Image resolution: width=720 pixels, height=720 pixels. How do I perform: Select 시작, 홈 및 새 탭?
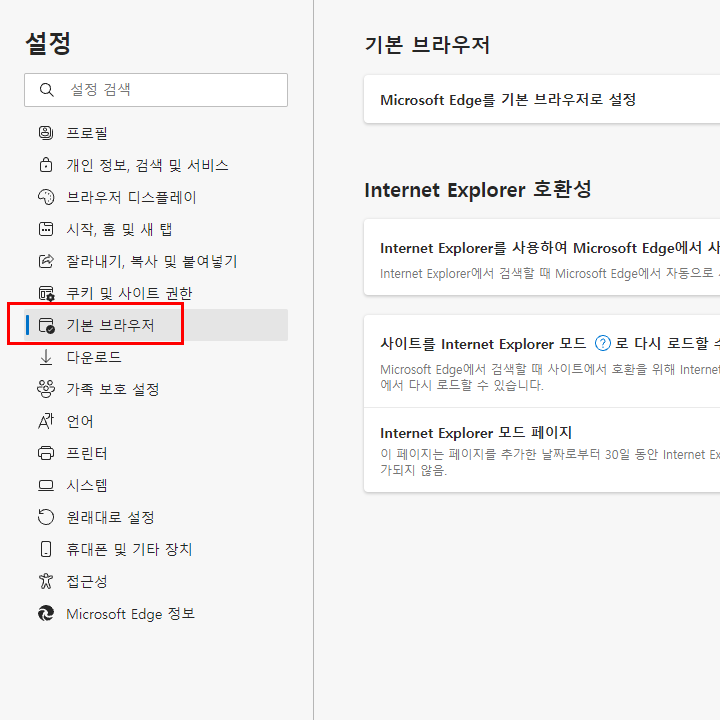(x=156, y=229)
